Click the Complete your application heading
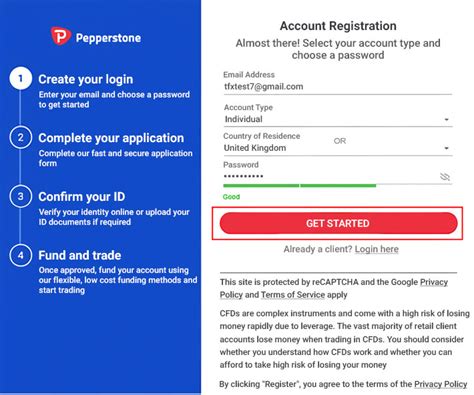 pyautogui.click(x=111, y=138)
